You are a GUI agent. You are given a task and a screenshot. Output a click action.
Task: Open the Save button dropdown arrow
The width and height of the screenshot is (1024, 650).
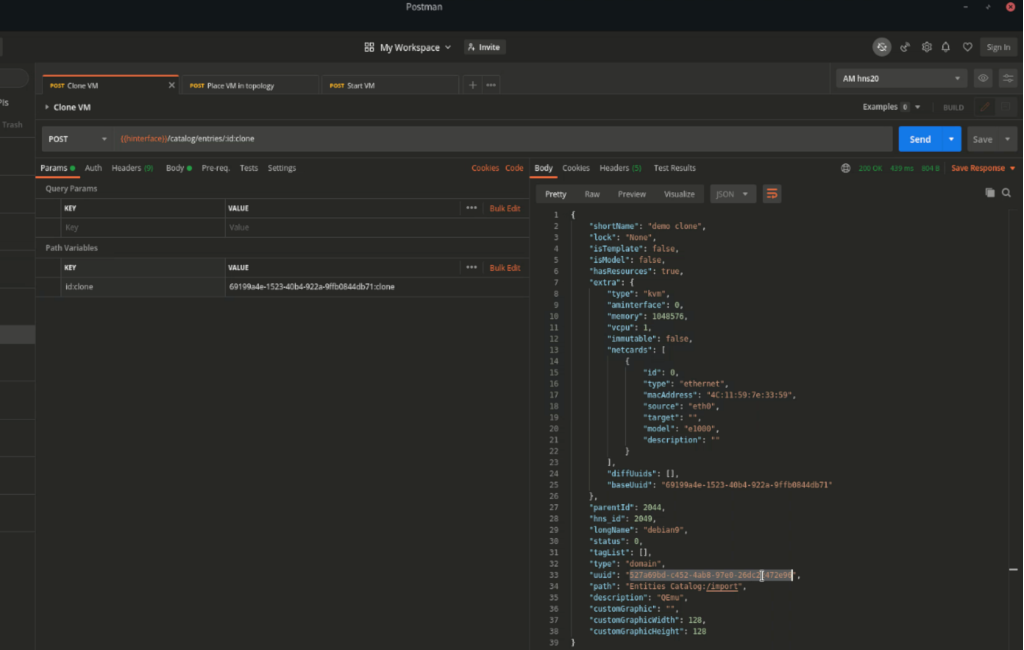[1008, 139]
